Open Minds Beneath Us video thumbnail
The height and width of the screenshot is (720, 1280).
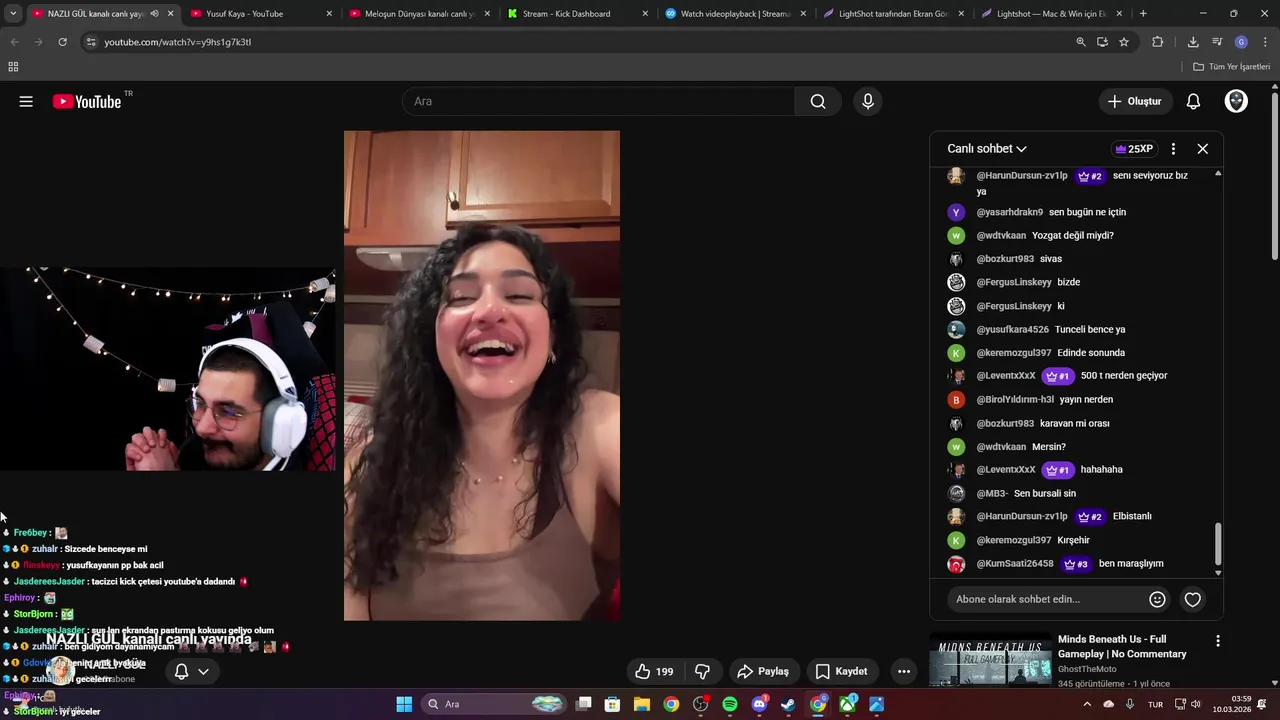tap(990, 659)
